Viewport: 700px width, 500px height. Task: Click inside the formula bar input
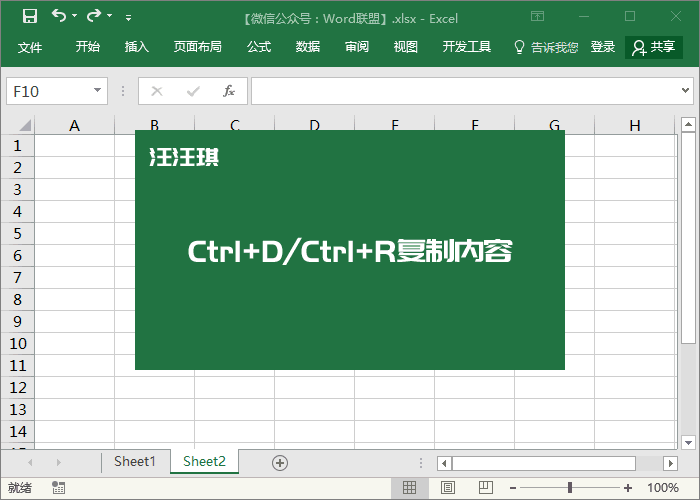click(x=464, y=91)
